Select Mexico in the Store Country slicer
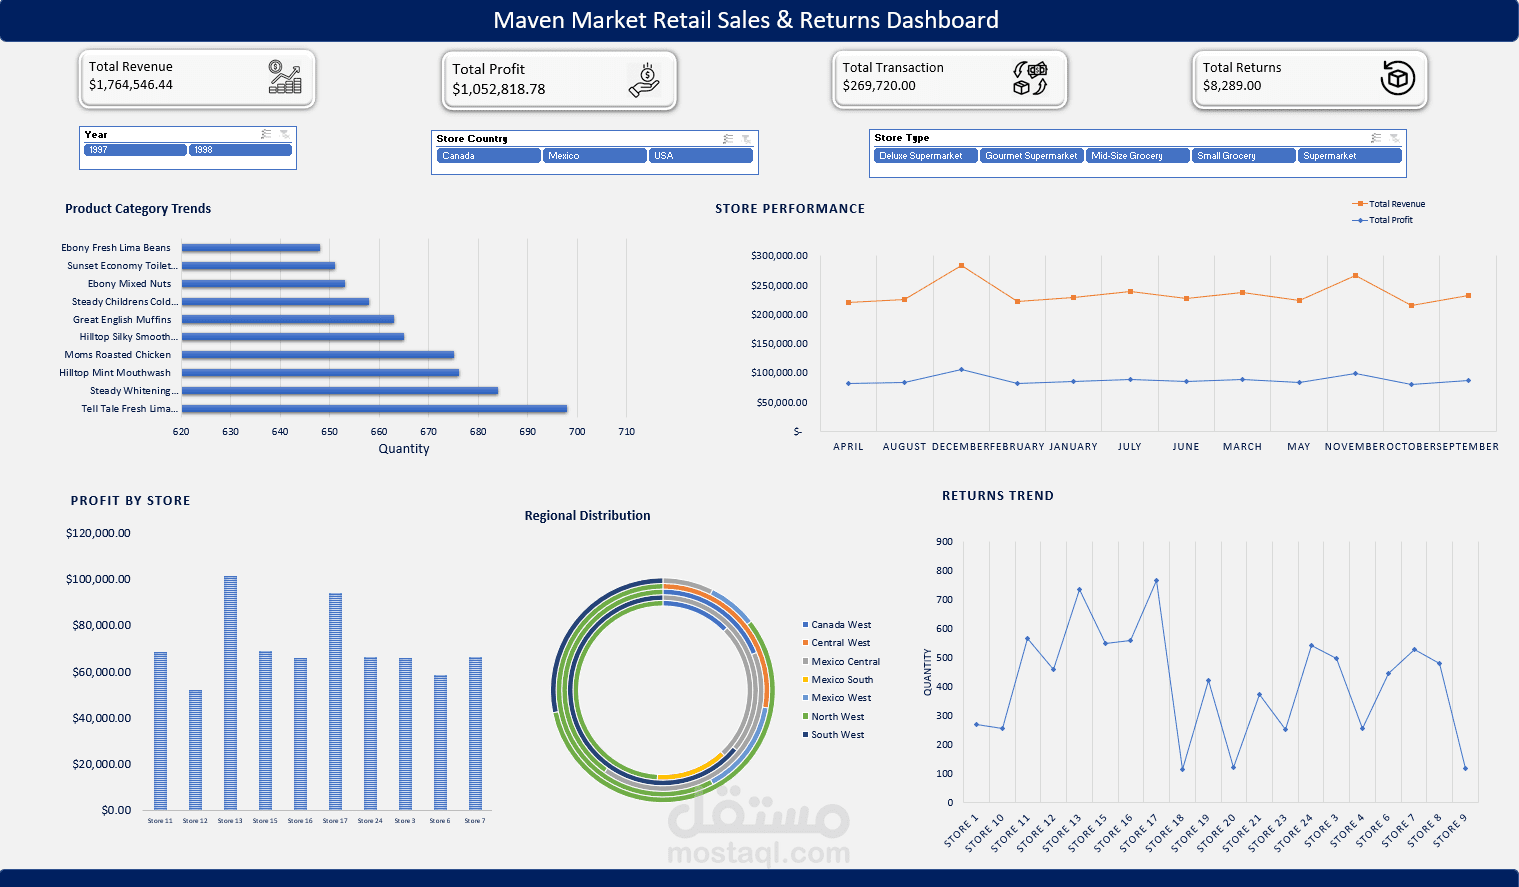Viewport: 1519px width, 887px height. point(595,156)
